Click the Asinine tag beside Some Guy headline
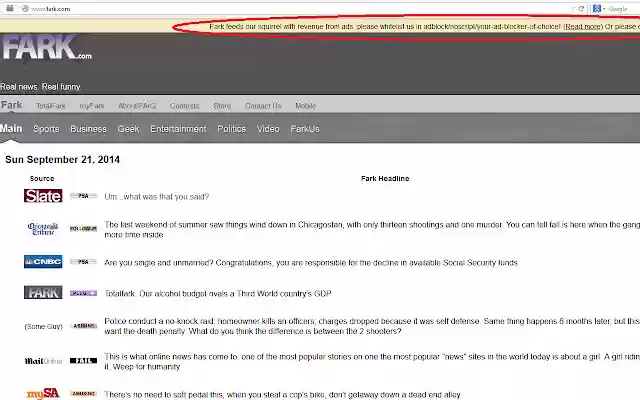The height and width of the screenshot is (400, 640). [x=83, y=326]
